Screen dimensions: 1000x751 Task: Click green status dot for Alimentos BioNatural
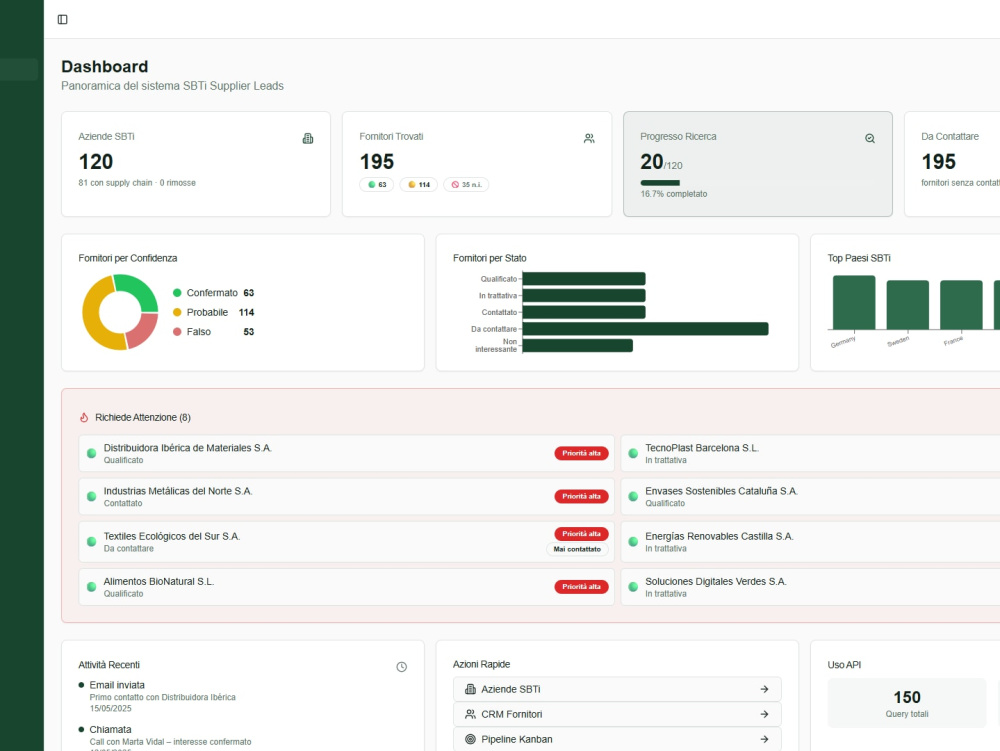(x=92, y=587)
